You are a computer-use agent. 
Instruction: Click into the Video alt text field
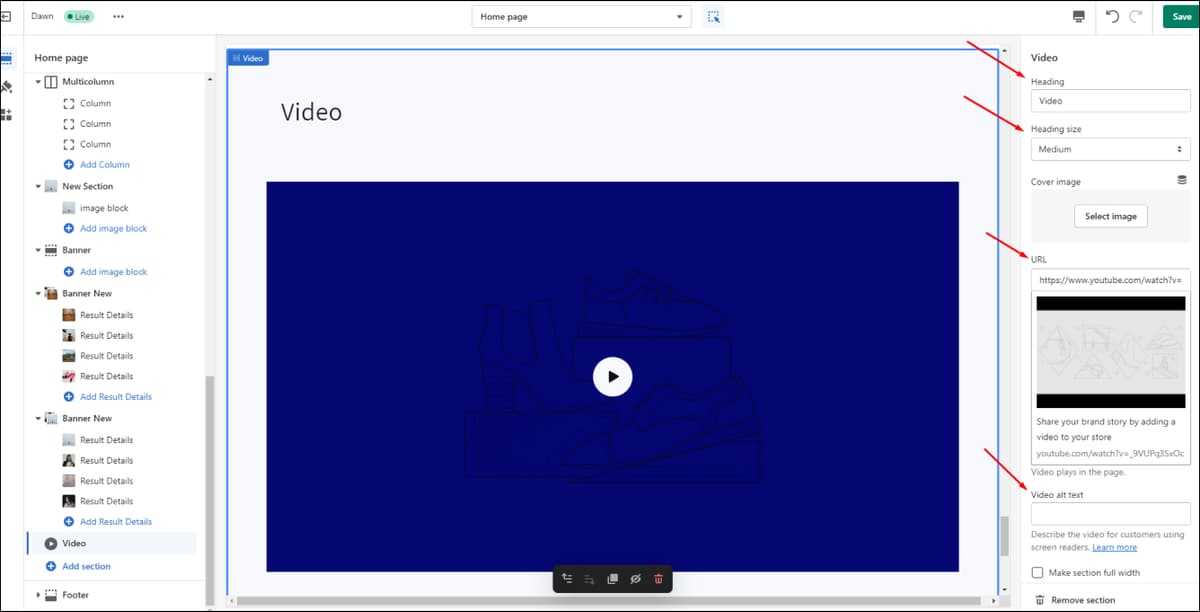pyautogui.click(x=1110, y=514)
